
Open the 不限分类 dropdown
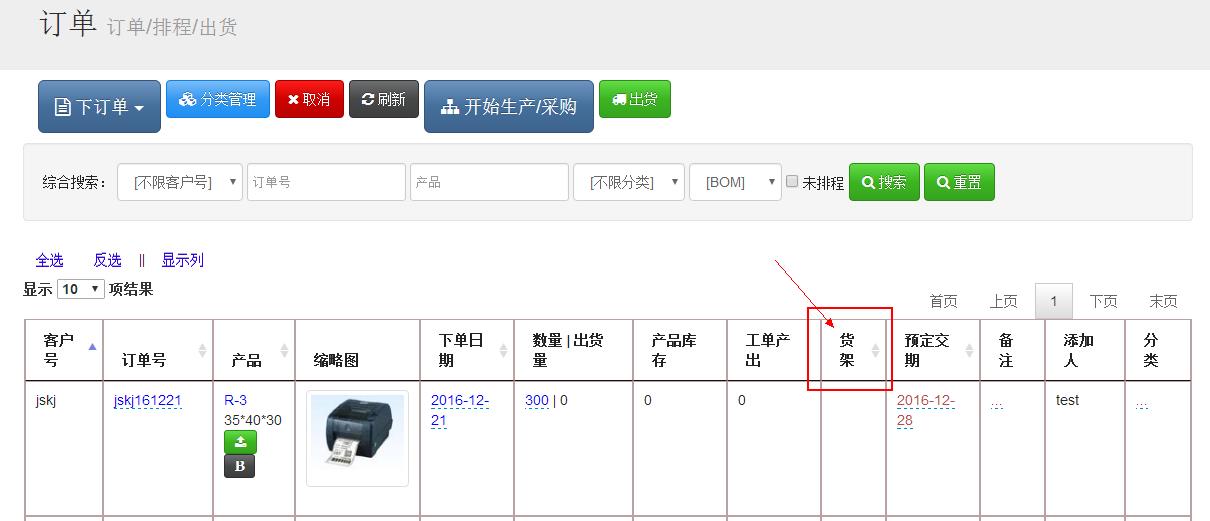coord(628,182)
